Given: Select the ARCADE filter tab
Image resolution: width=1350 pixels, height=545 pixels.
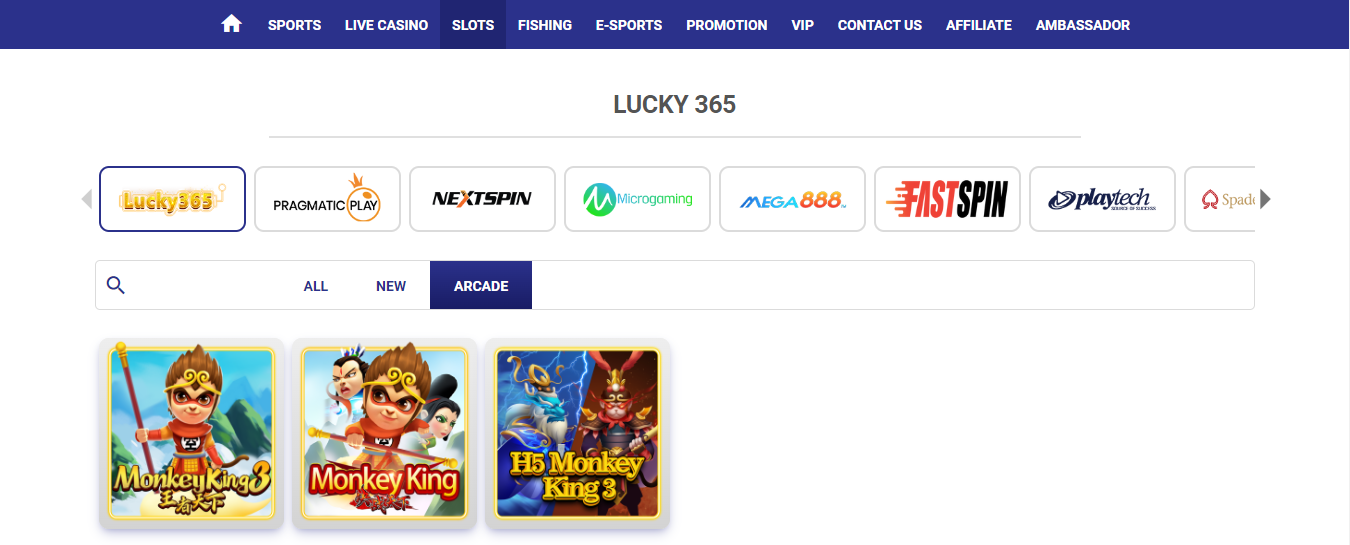Looking at the screenshot, I should coord(481,286).
